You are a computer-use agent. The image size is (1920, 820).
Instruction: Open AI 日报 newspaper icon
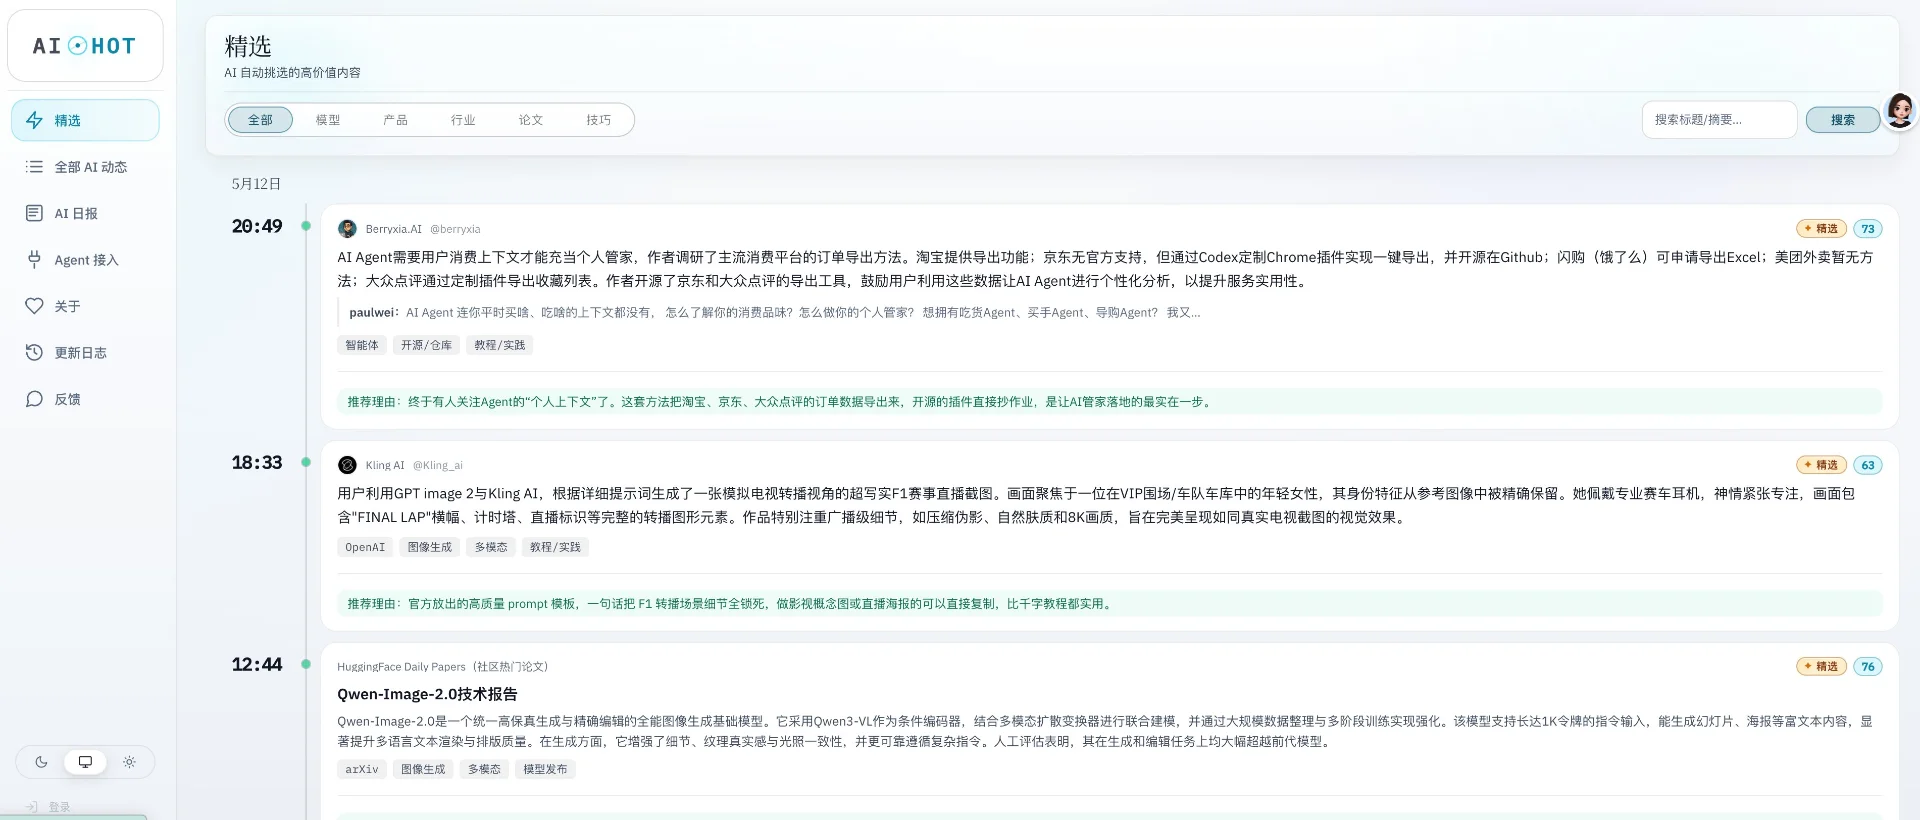(x=34, y=213)
